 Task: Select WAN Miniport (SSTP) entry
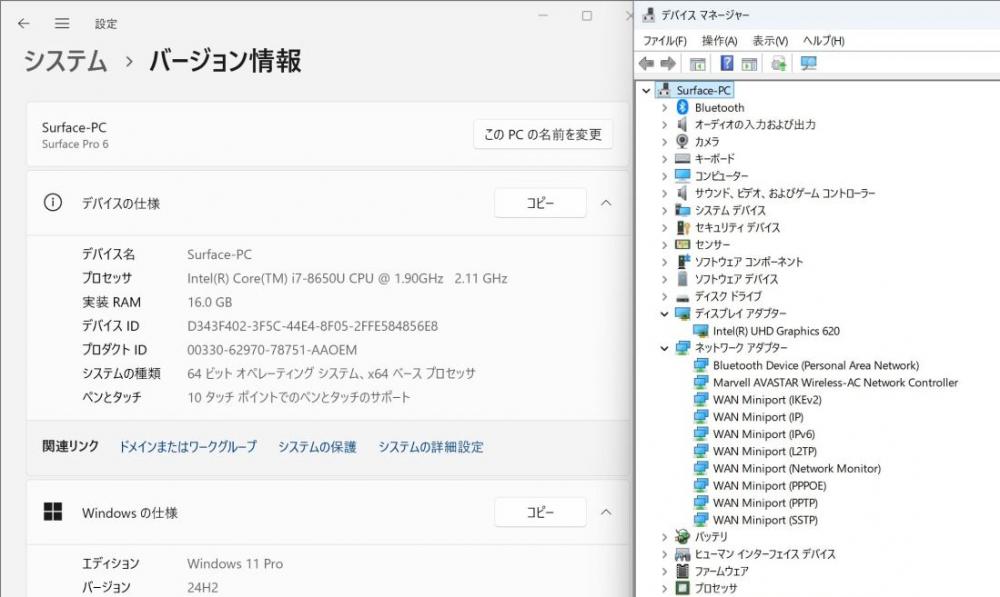765,520
